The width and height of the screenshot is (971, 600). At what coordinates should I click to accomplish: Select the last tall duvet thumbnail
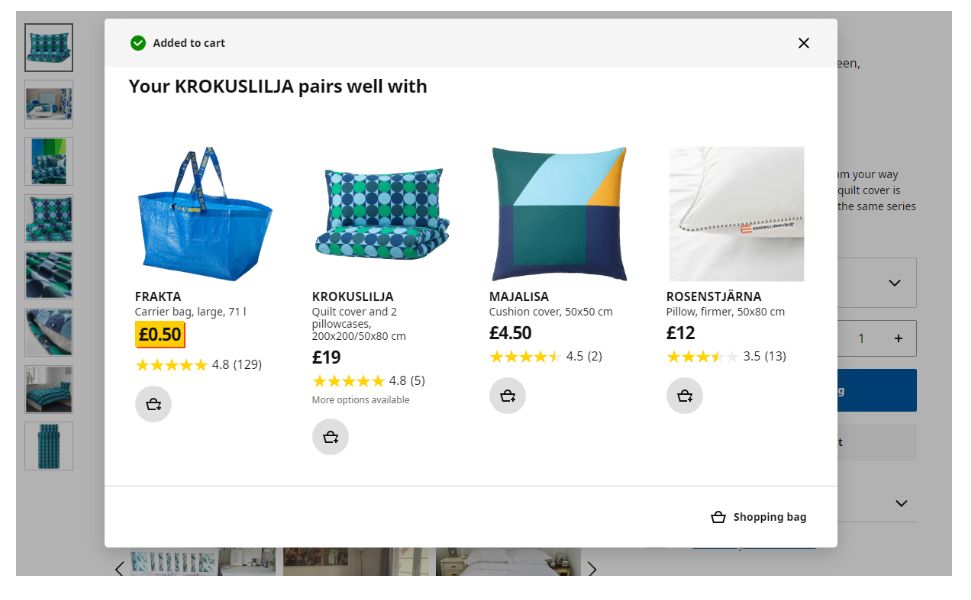point(48,446)
